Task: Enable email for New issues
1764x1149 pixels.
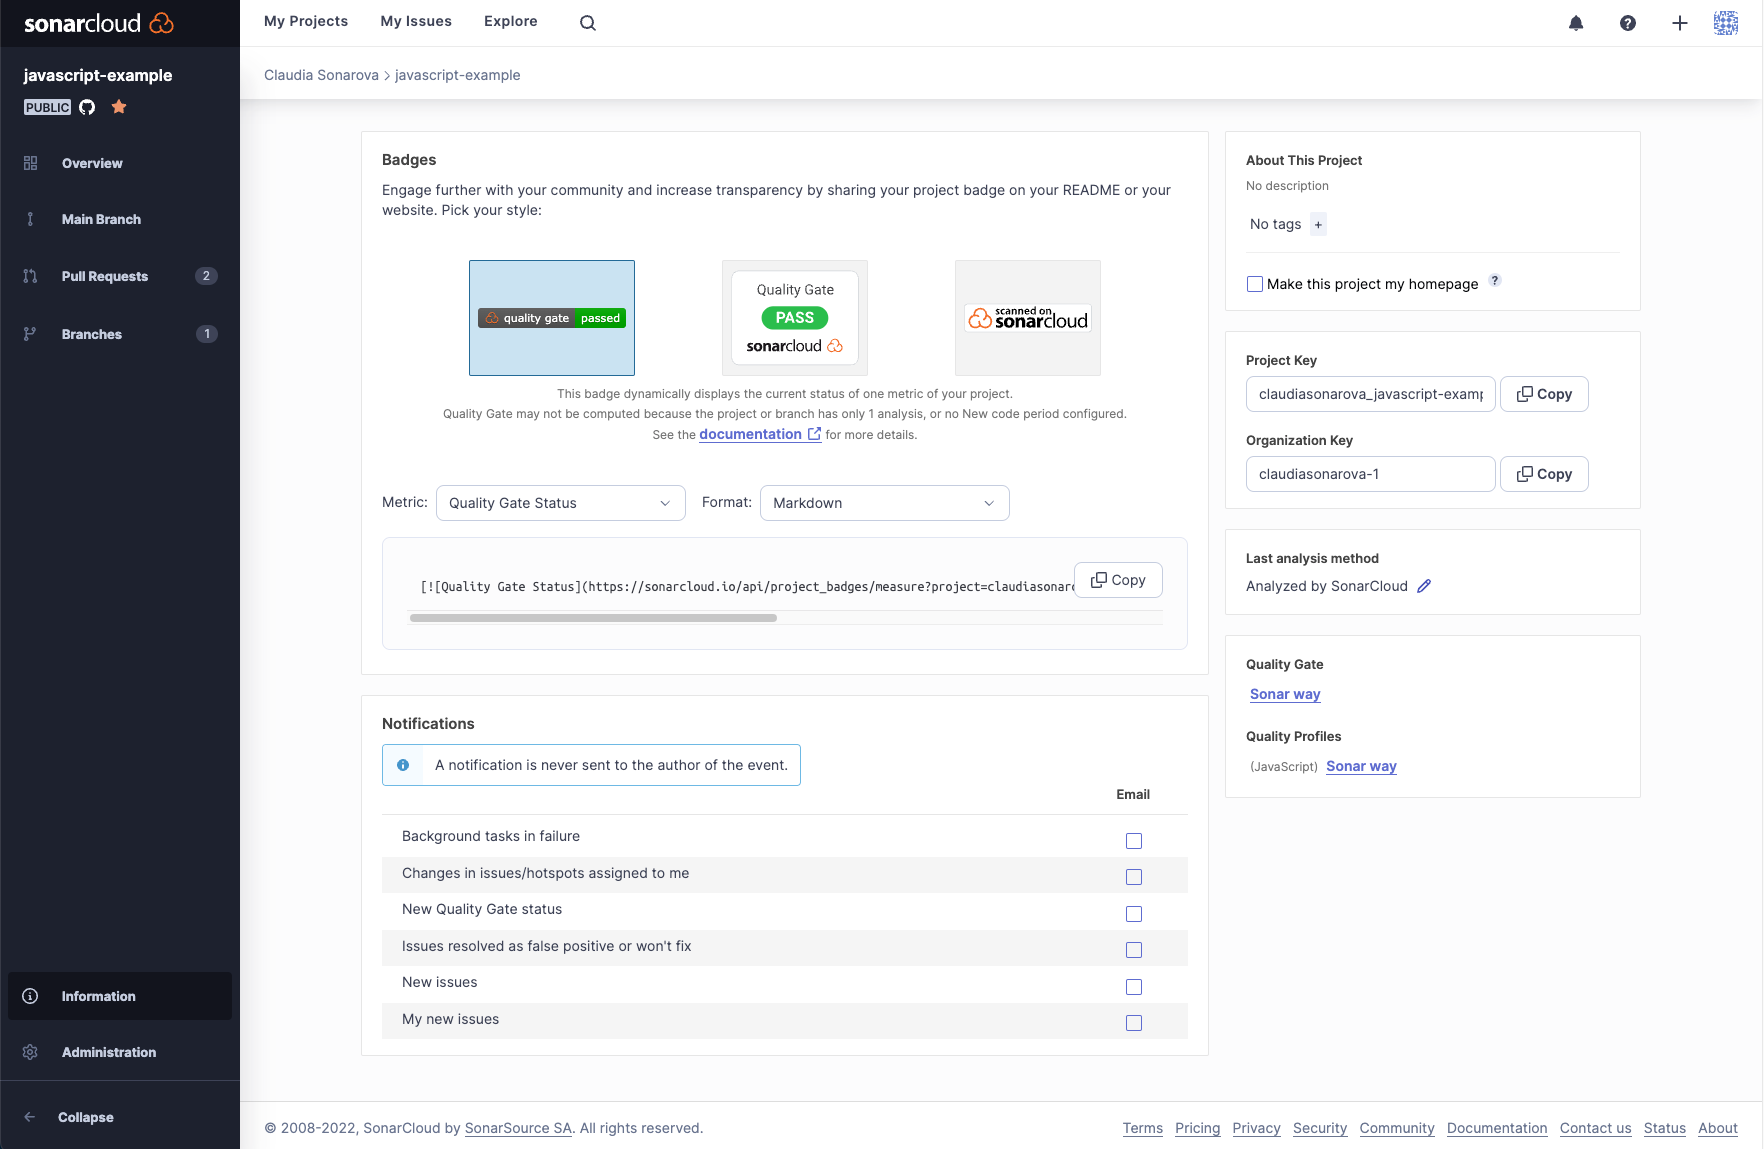Action: coord(1134,987)
